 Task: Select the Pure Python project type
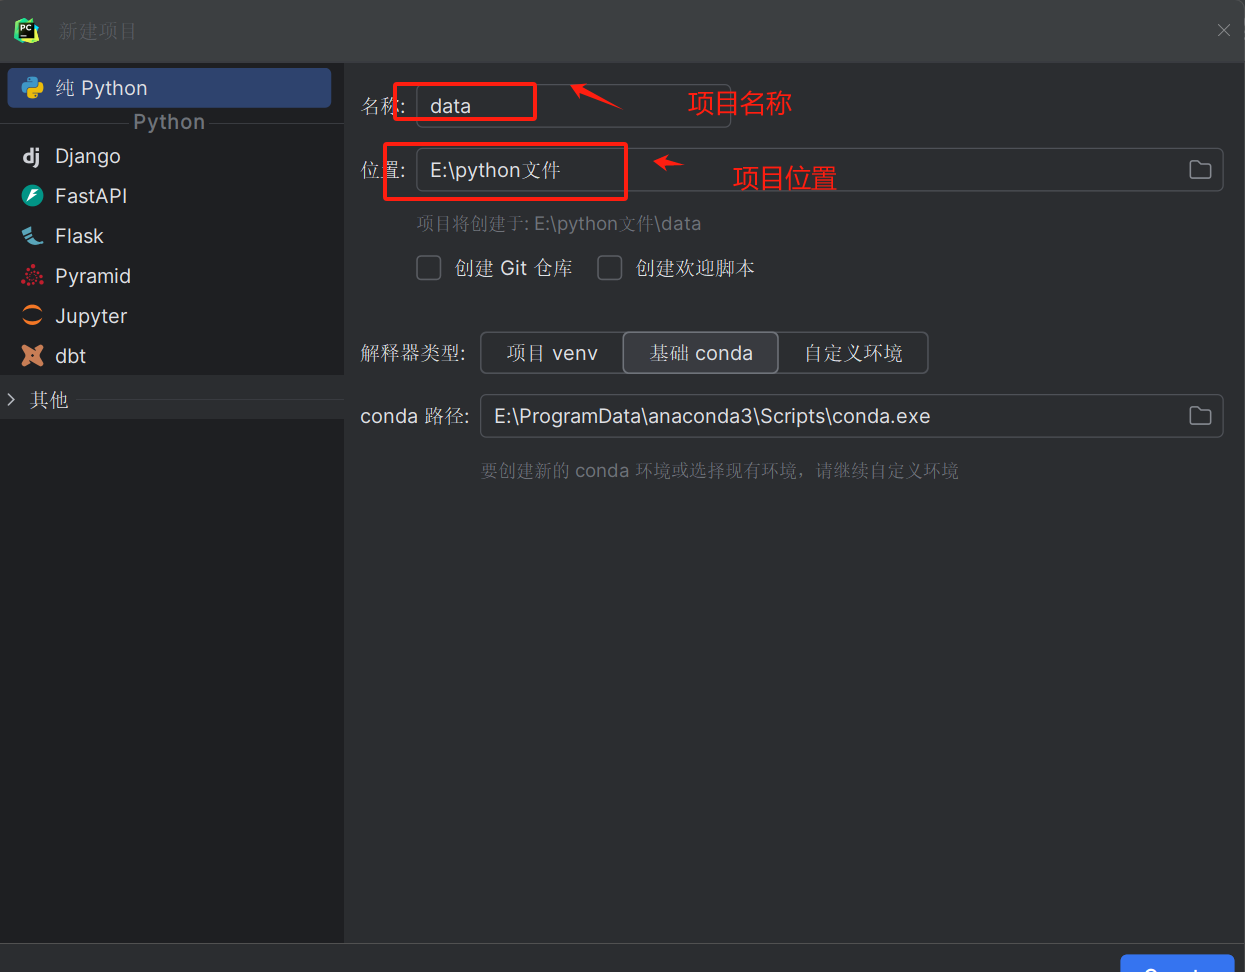169,88
